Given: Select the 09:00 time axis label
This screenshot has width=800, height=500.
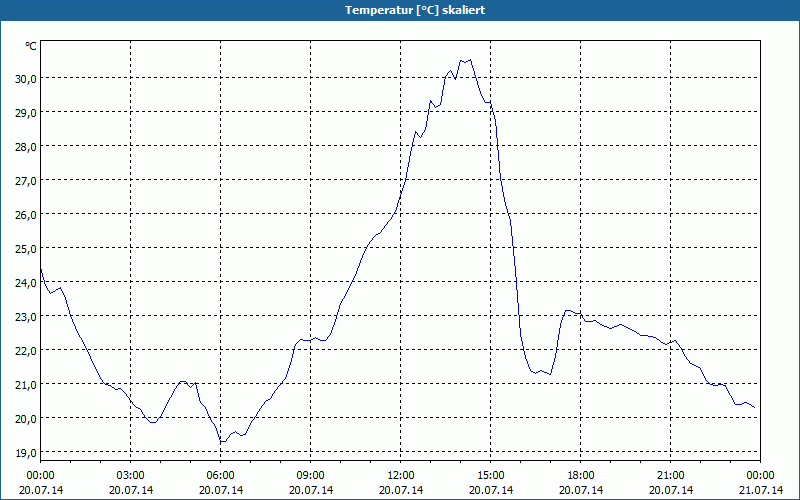Looking at the screenshot, I should click(311, 475).
